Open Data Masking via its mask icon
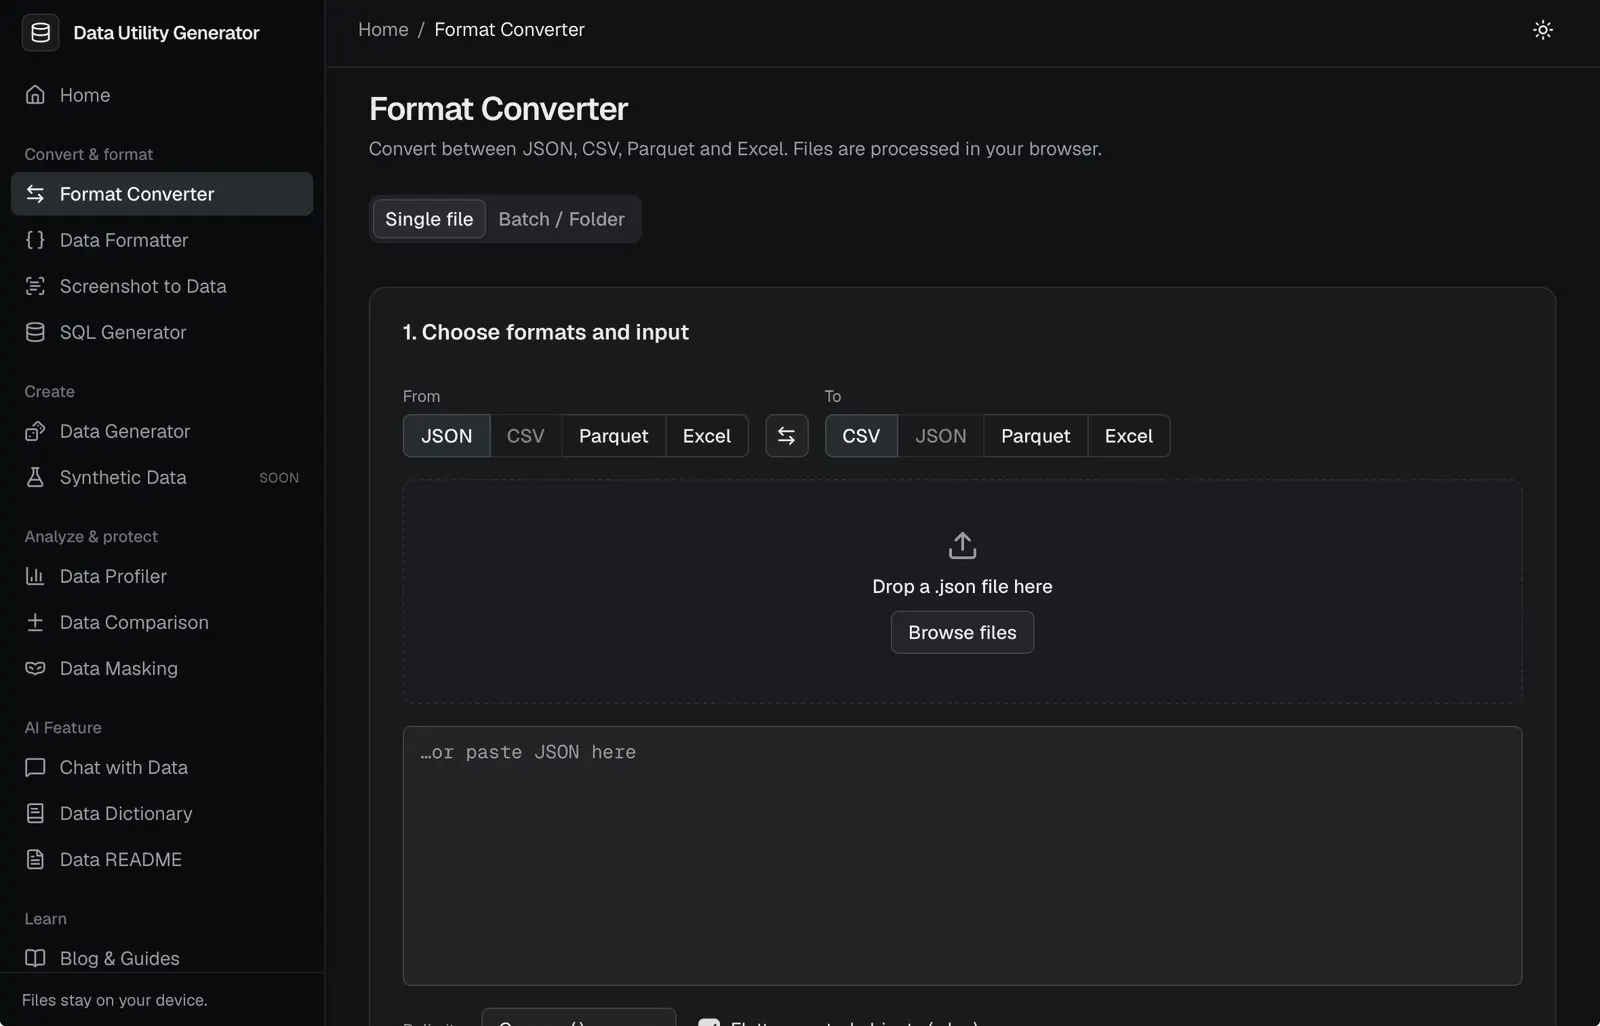The width and height of the screenshot is (1600, 1026). click(35, 668)
